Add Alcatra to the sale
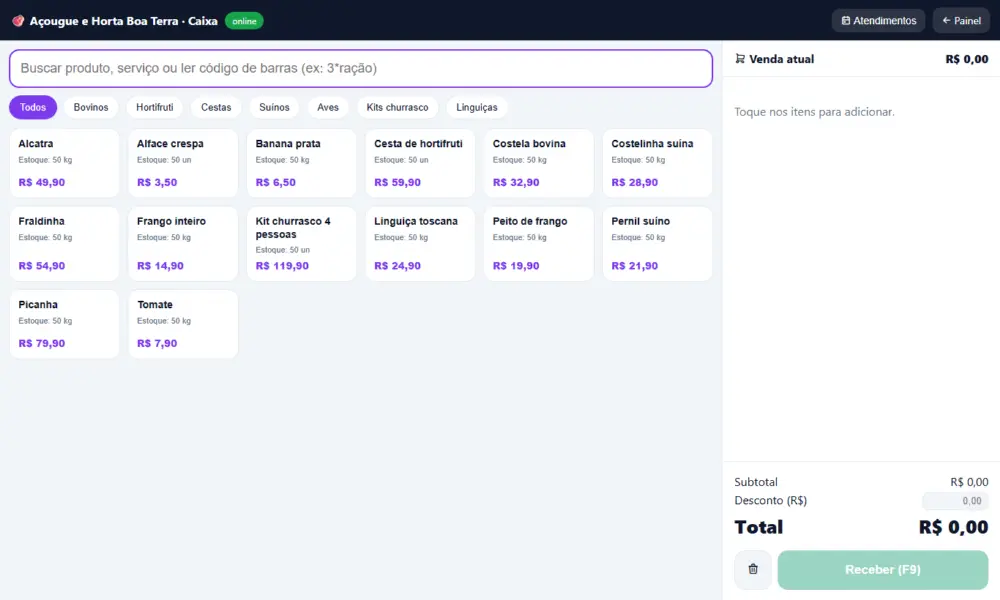 64,163
